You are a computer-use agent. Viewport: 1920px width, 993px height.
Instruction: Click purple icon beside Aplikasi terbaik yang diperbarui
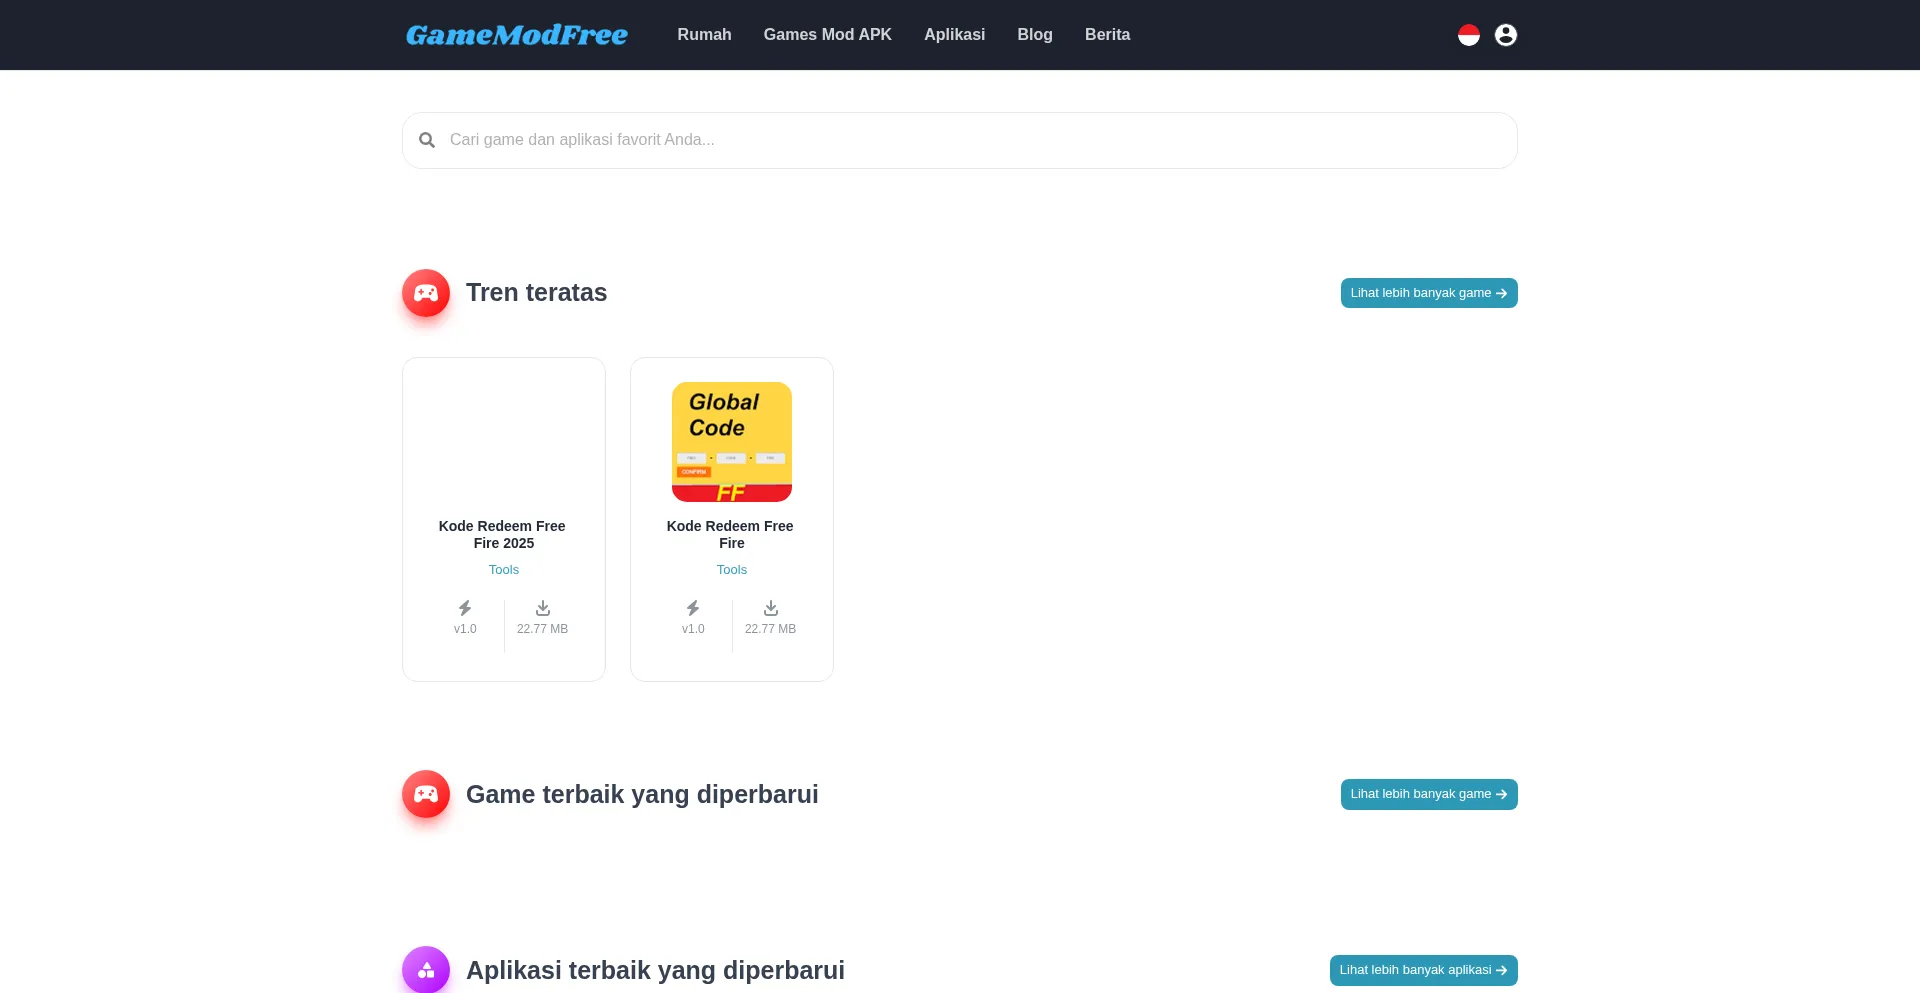click(x=426, y=969)
